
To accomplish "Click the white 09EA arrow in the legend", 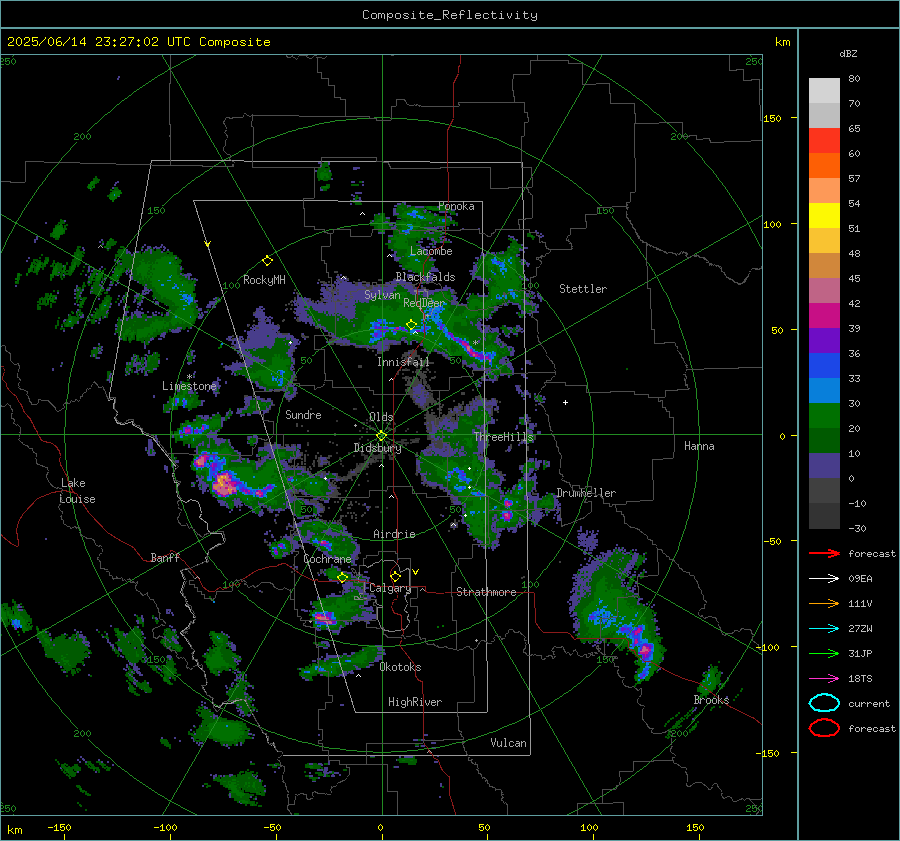I will coord(824,579).
